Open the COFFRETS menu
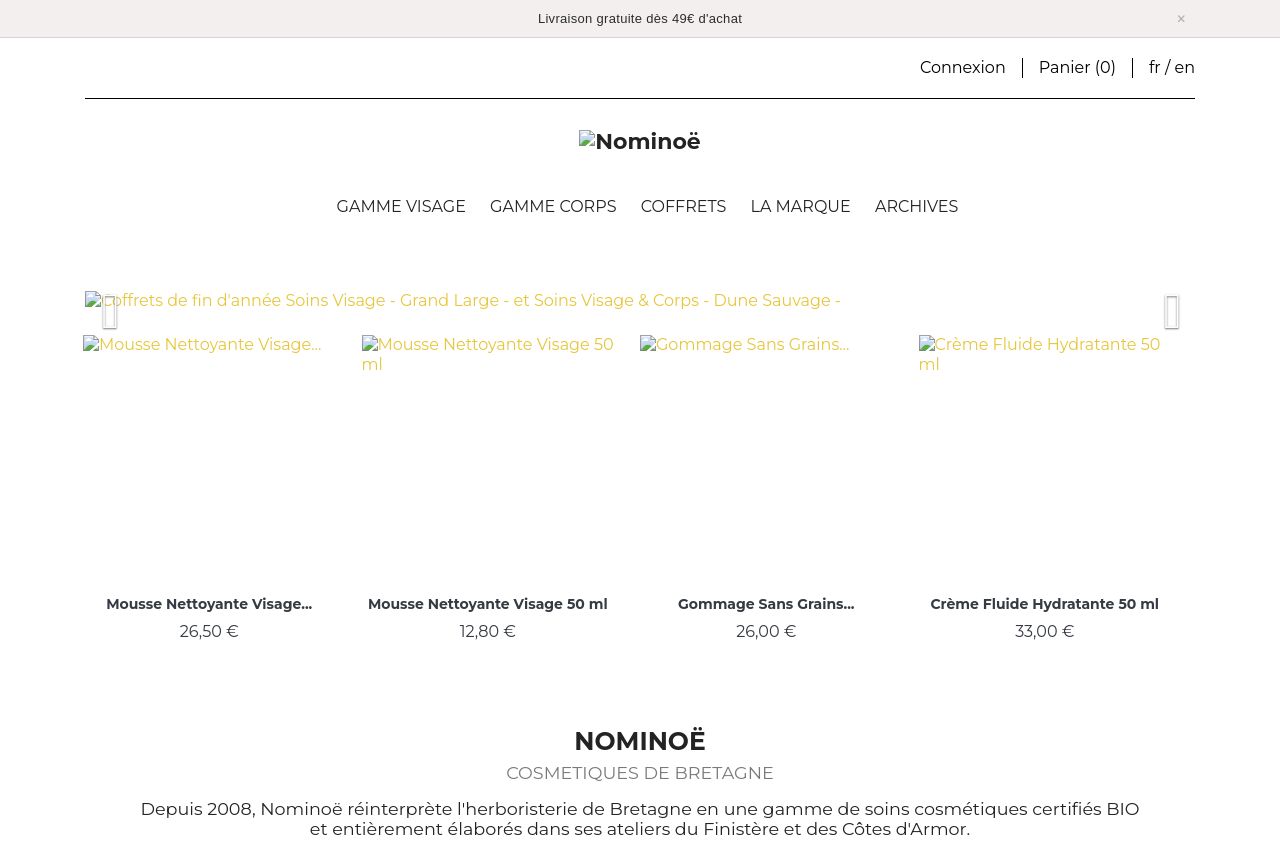 pyautogui.click(x=683, y=206)
